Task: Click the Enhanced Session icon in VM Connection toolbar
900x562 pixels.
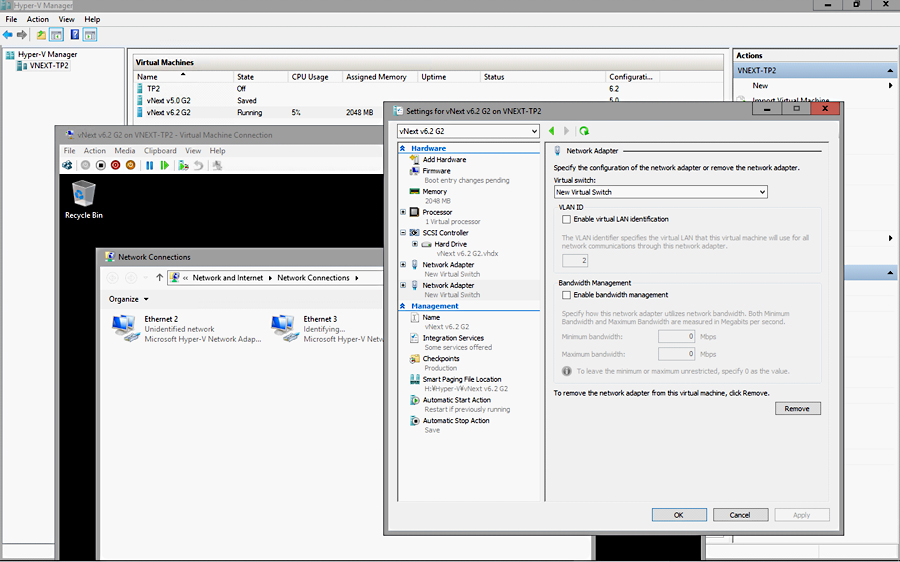Action: (217, 165)
